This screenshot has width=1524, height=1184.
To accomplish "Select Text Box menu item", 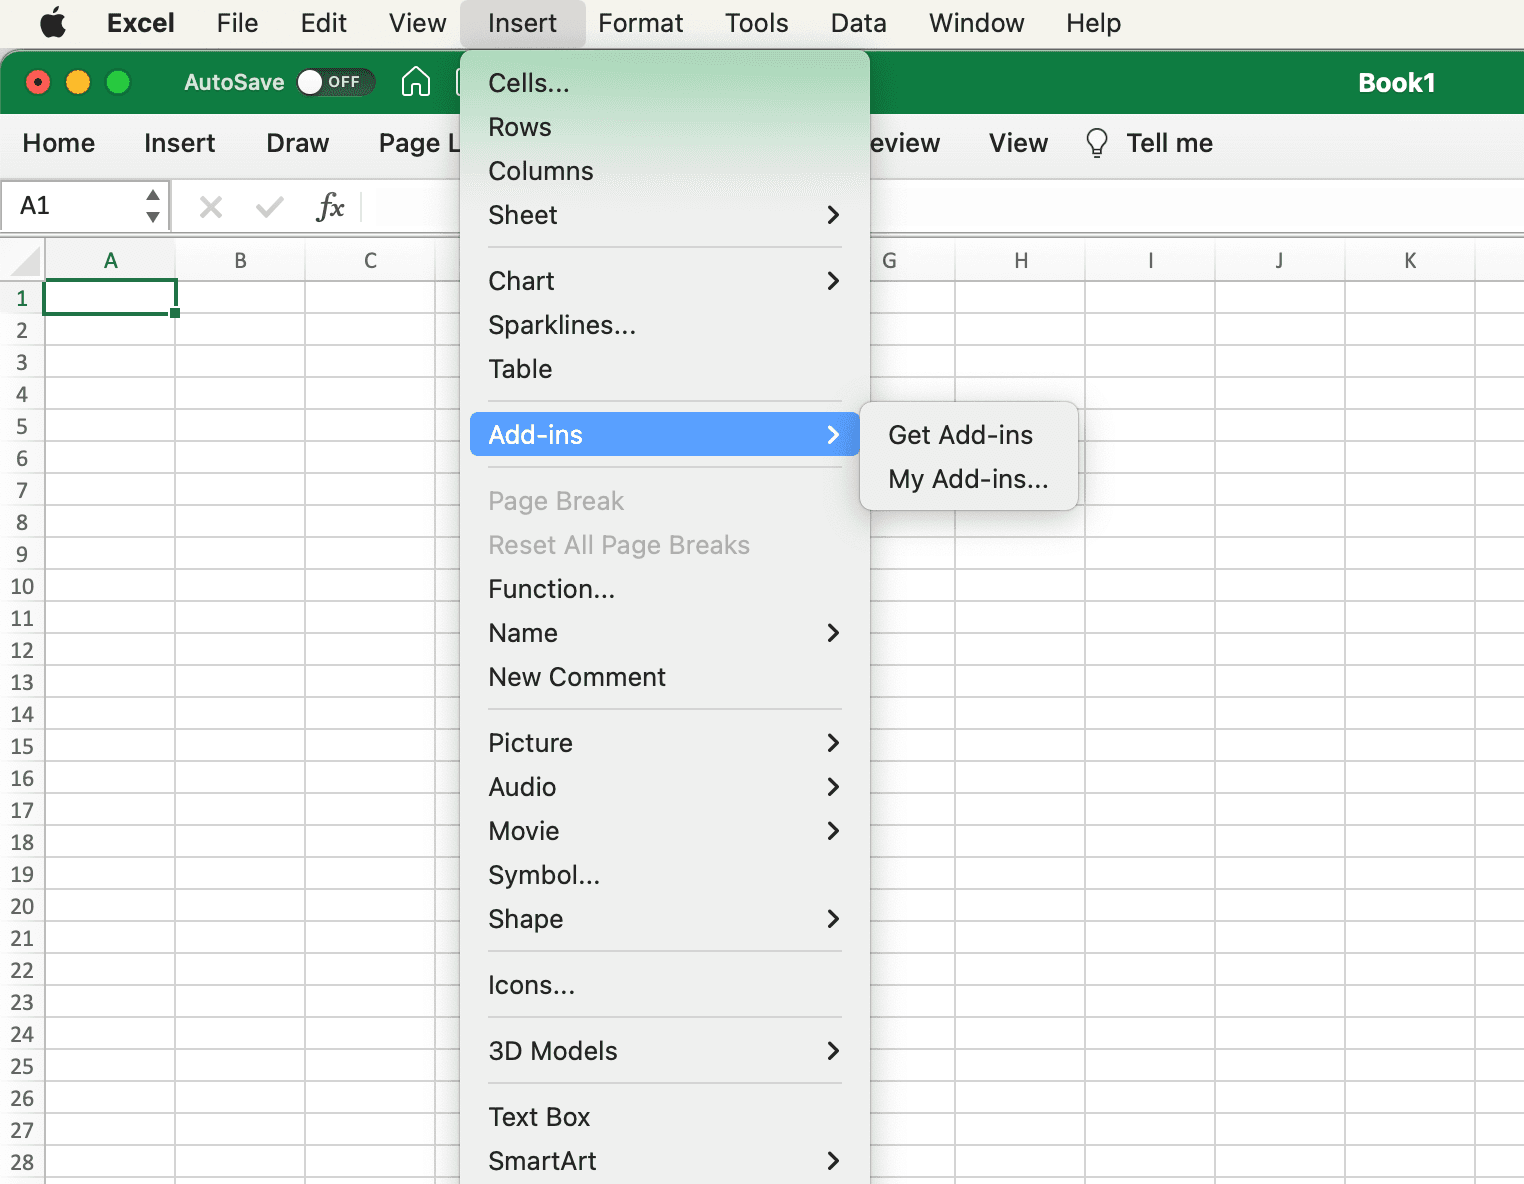I will click(x=665, y=1117).
